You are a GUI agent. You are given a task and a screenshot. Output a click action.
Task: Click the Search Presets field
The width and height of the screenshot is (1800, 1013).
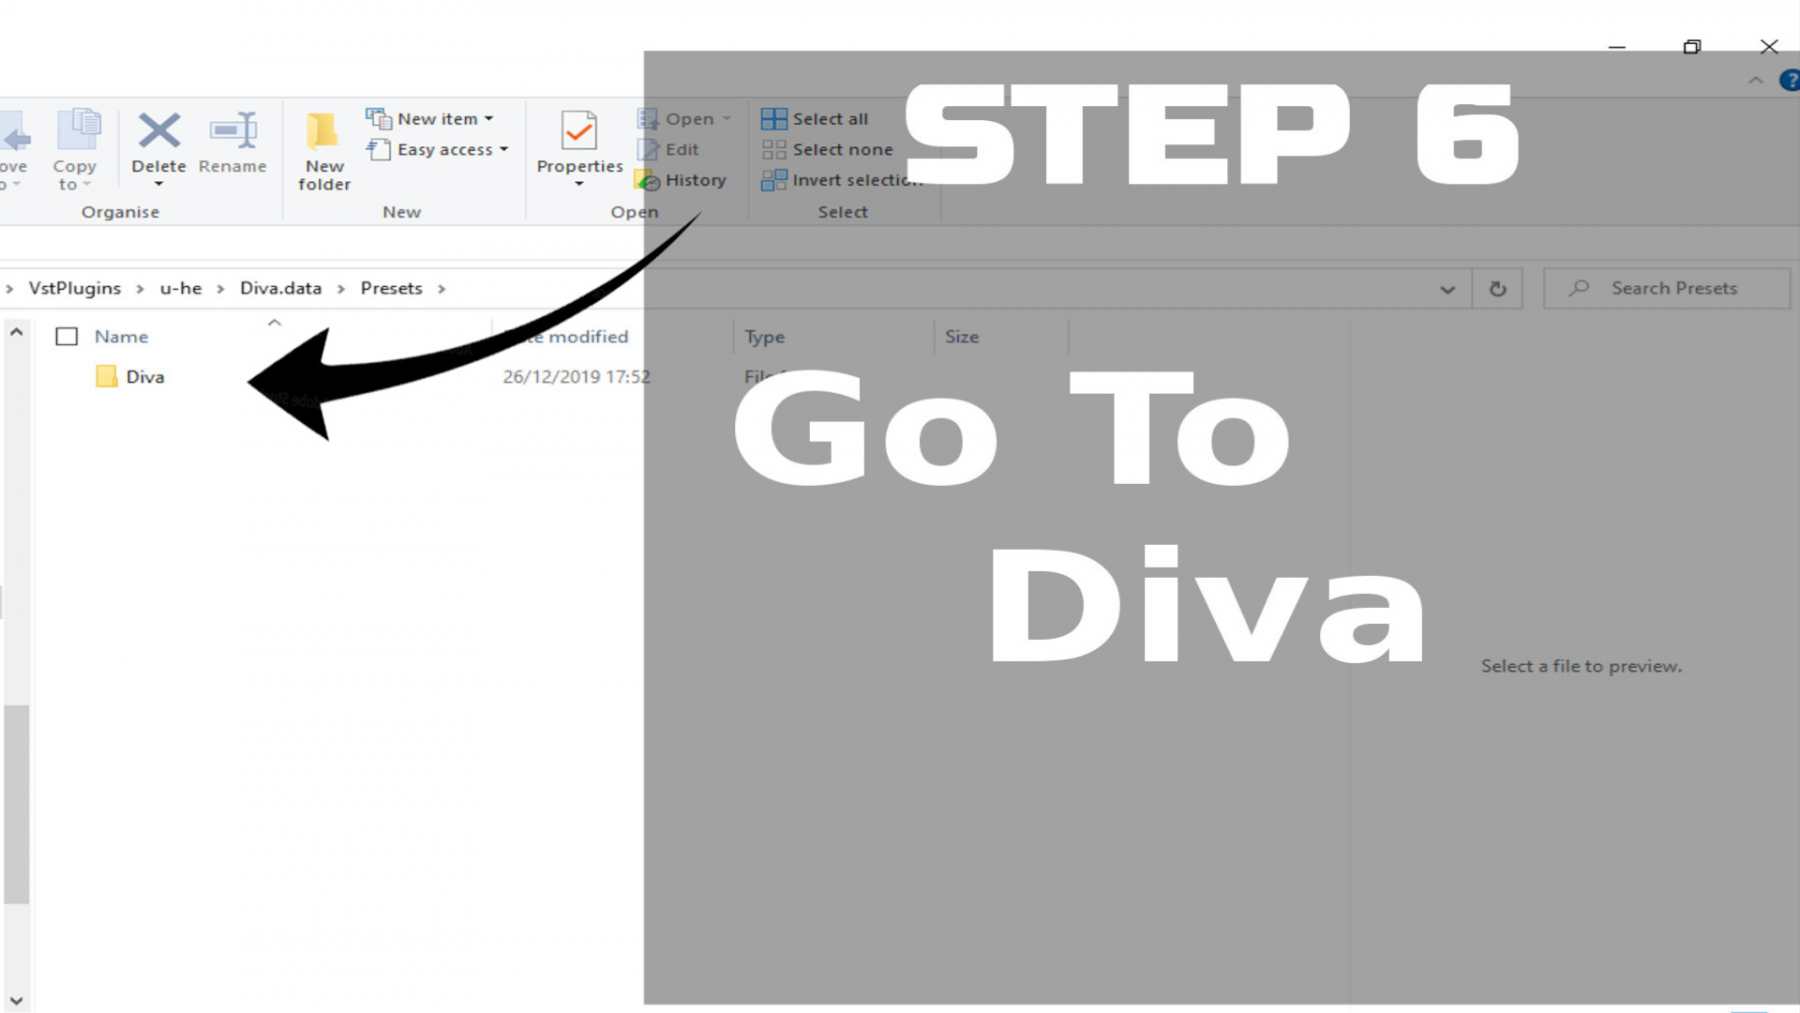pos(1667,288)
